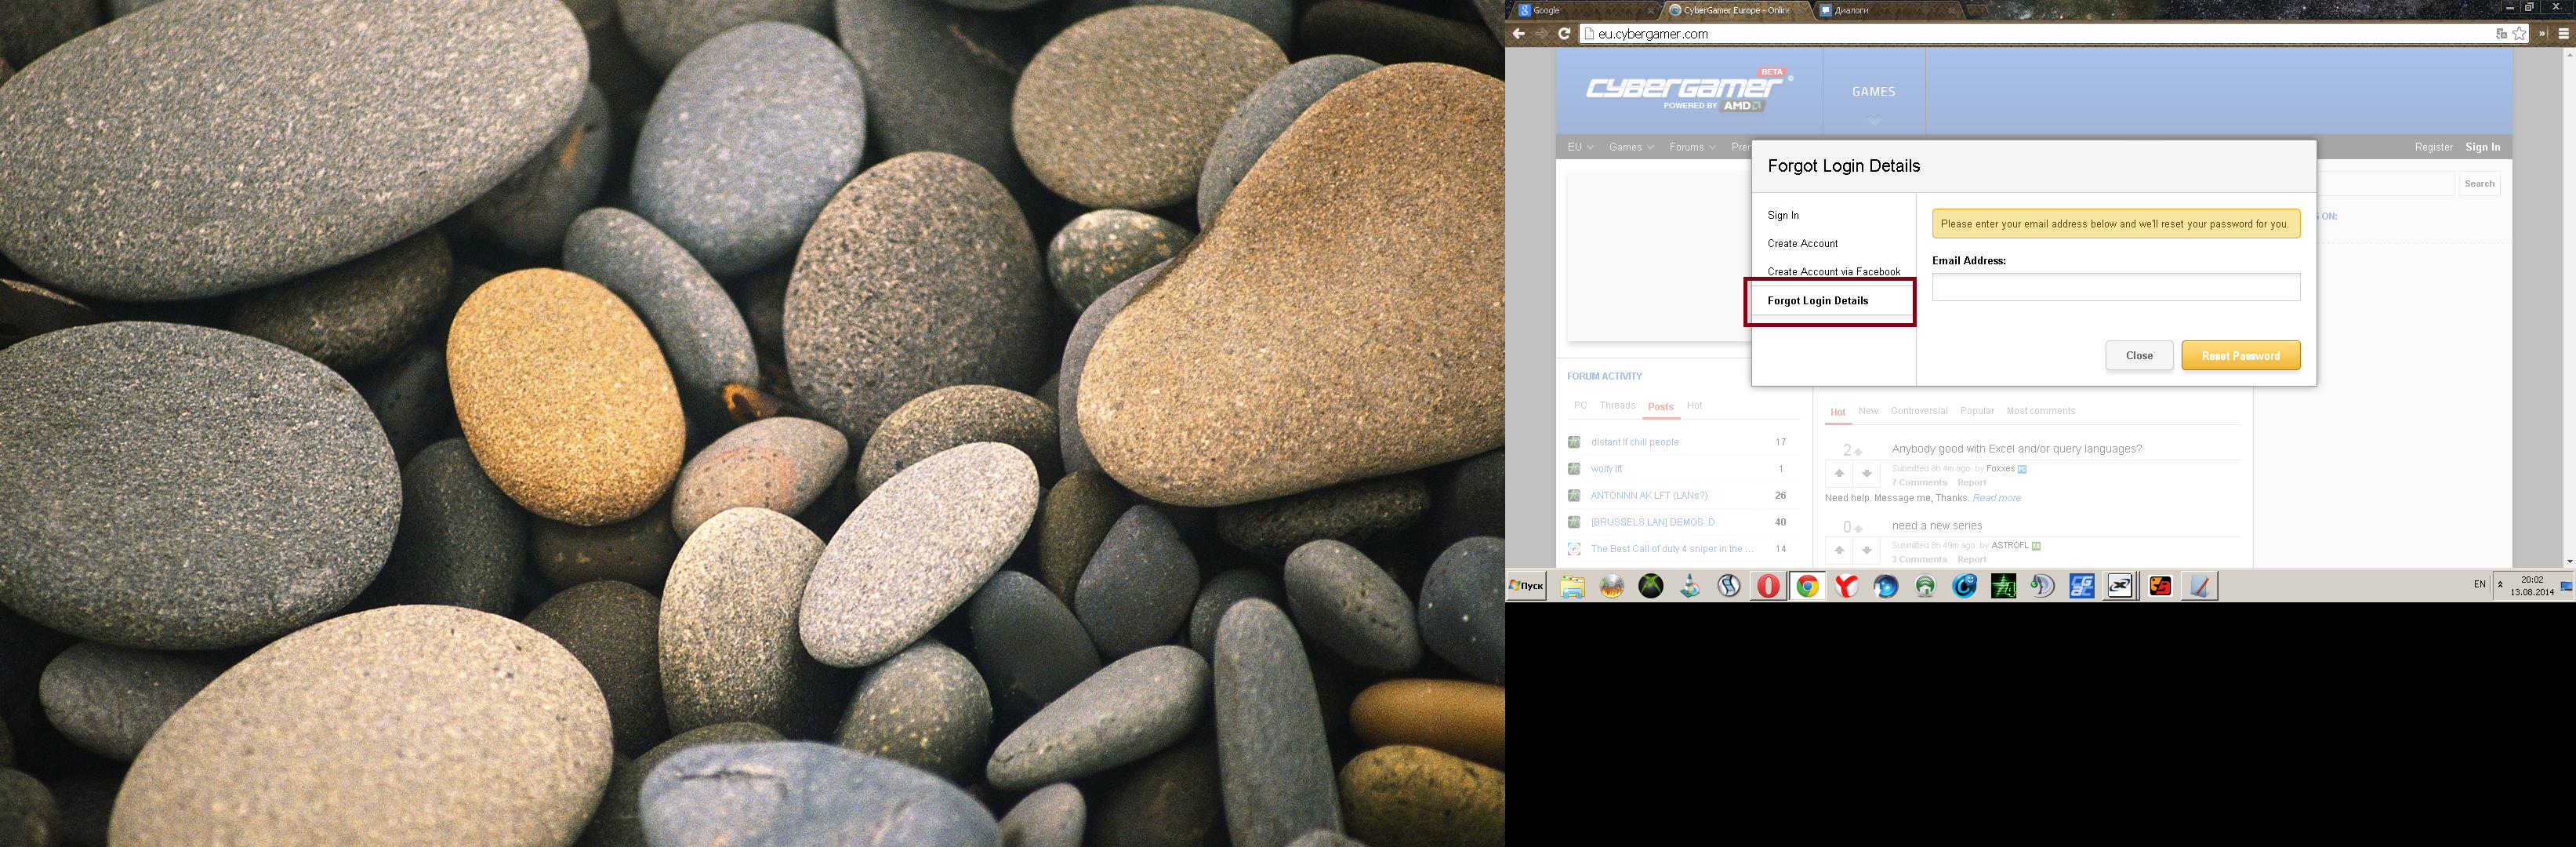Image resolution: width=2576 pixels, height=847 pixels.
Task: Open the notepad pencil taskbar icon
Action: click(x=2199, y=586)
